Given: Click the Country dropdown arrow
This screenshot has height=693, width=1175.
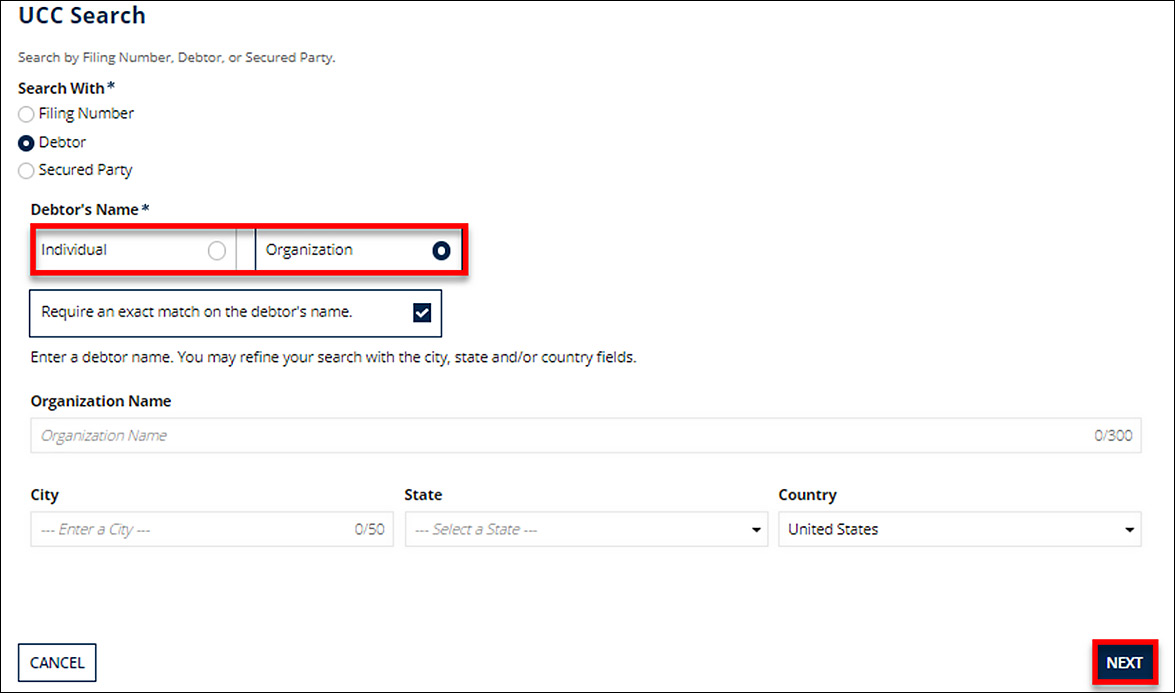Looking at the screenshot, I should click(x=1129, y=530).
